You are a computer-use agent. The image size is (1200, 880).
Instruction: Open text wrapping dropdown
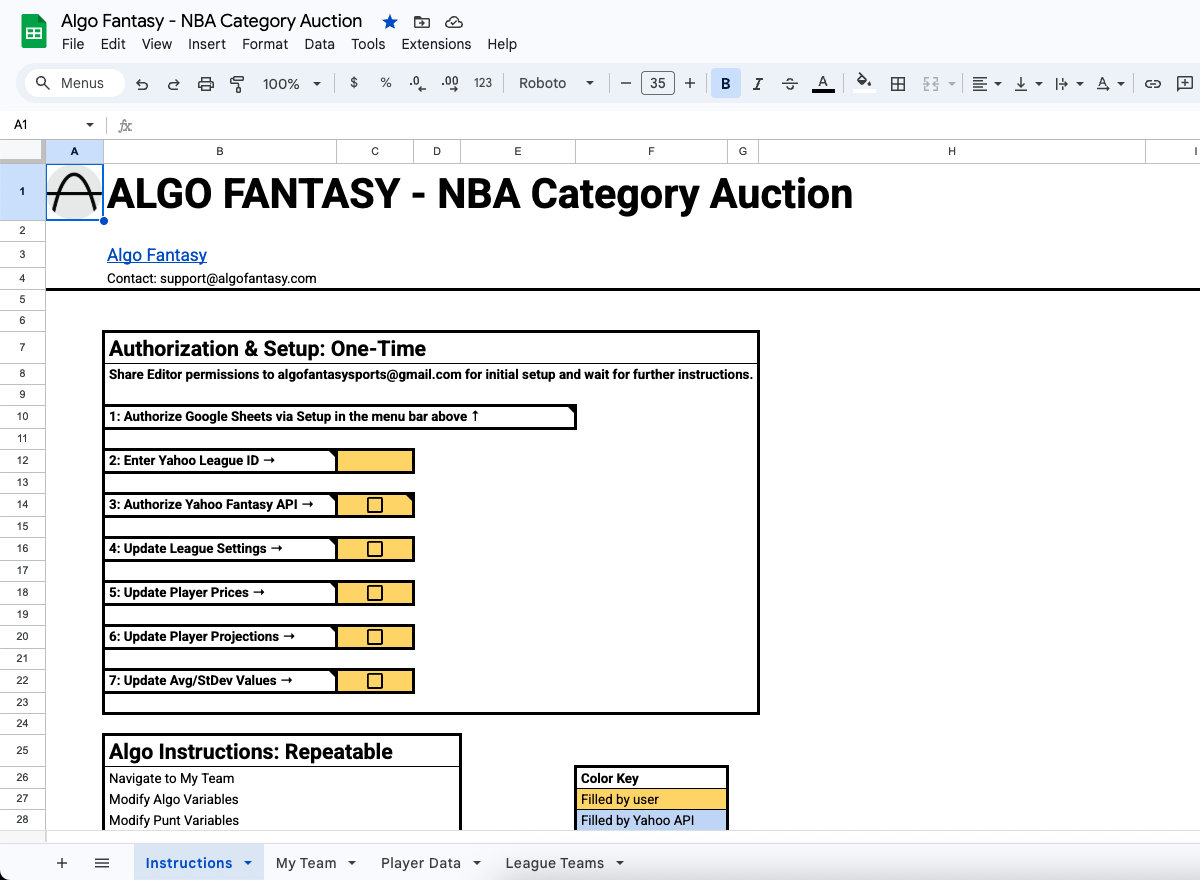click(x=1069, y=84)
